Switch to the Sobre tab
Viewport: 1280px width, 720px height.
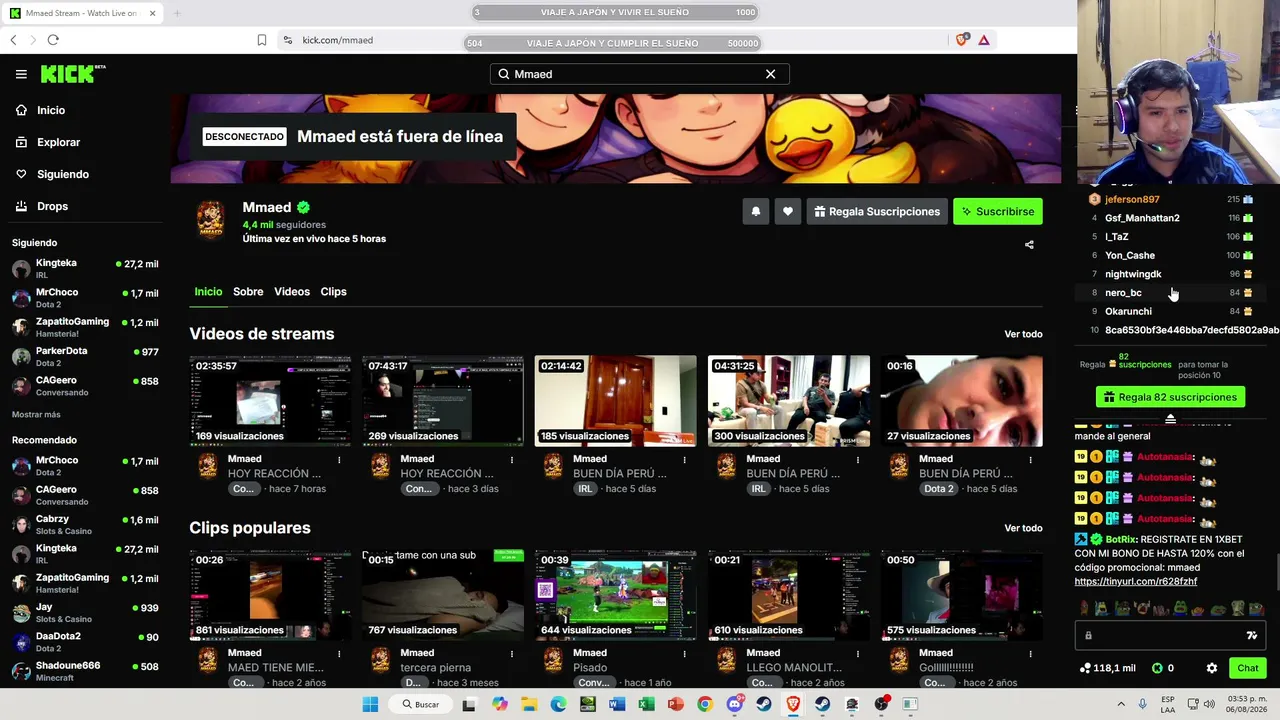point(248,292)
